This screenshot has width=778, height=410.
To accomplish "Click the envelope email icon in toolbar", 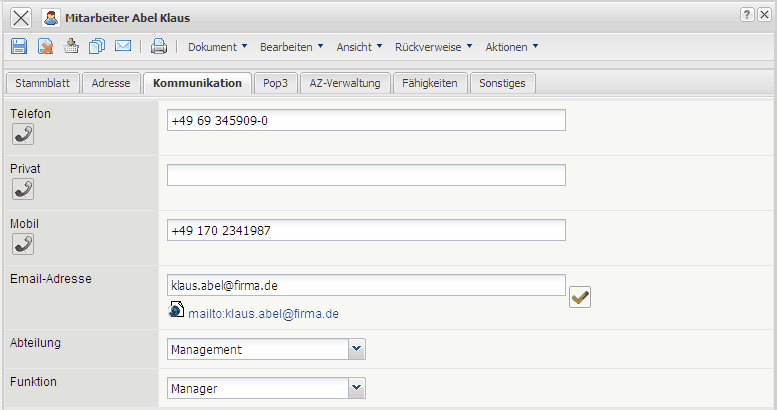I will [123, 46].
